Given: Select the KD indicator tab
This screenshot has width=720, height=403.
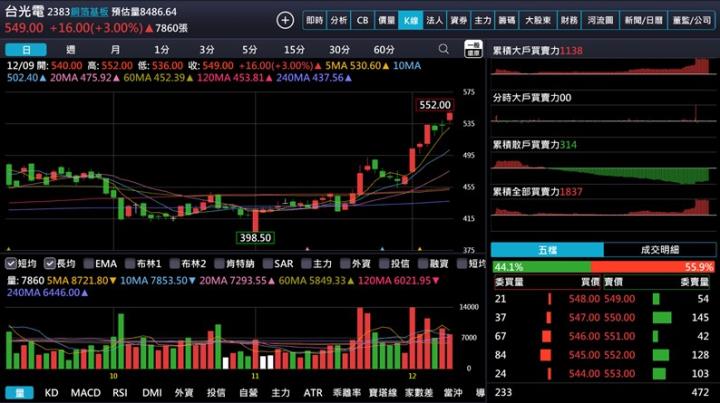Looking at the screenshot, I should pos(51,393).
